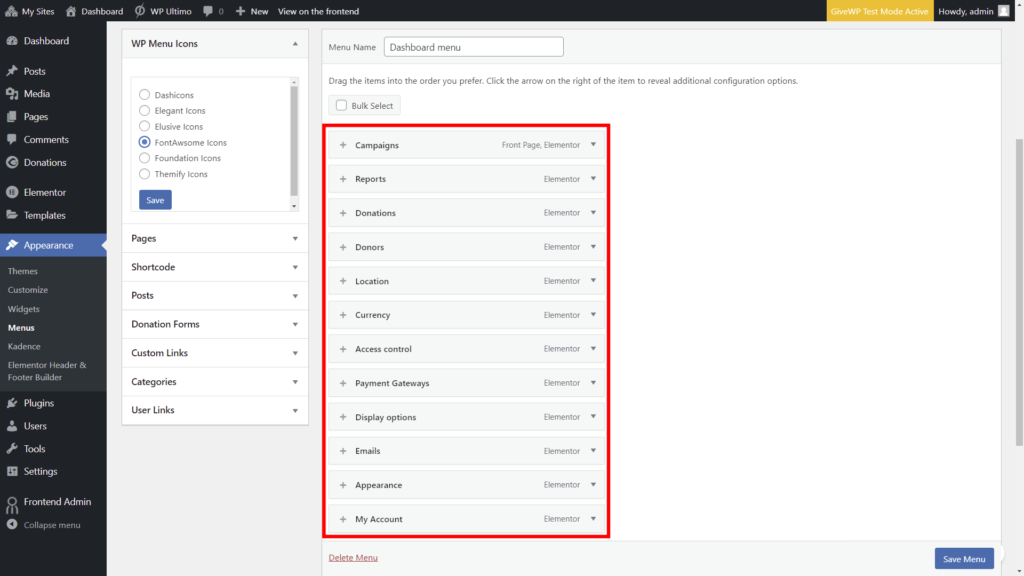The image size is (1024, 576).
Task: Click the Delete Menu link
Action: 353,556
